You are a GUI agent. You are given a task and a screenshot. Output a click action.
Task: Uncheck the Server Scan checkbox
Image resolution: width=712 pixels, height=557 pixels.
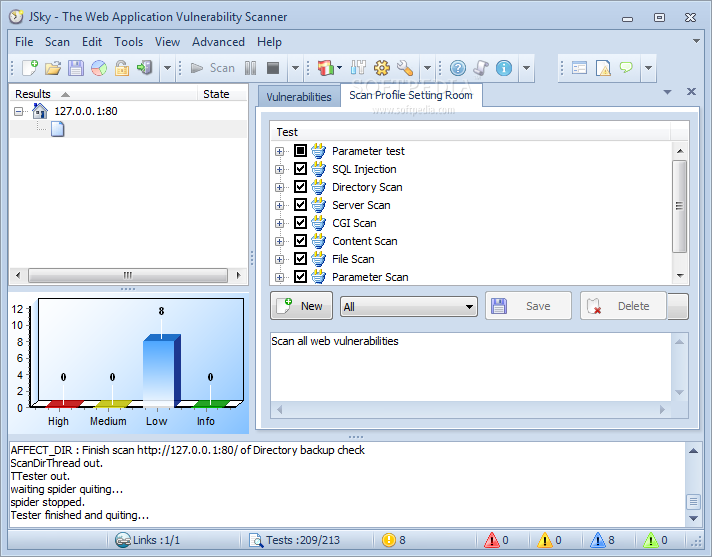pos(300,205)
